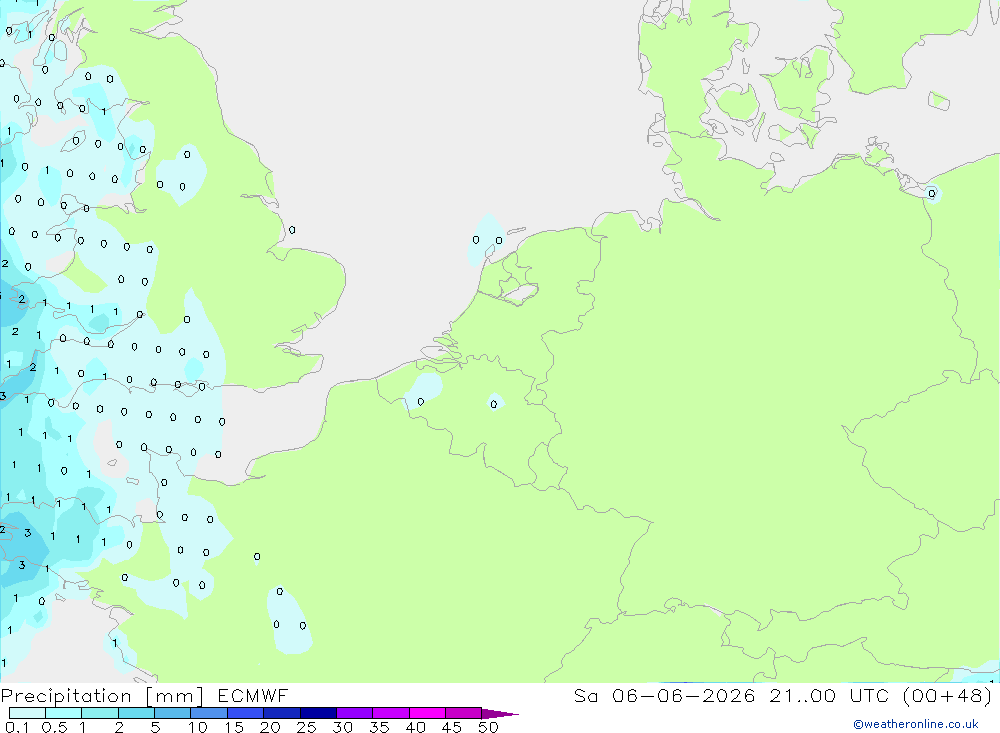The image size is (1000, 733).
Task: Click the "Sa 06-06-2026" forecast date text
Action: point(665,696)
